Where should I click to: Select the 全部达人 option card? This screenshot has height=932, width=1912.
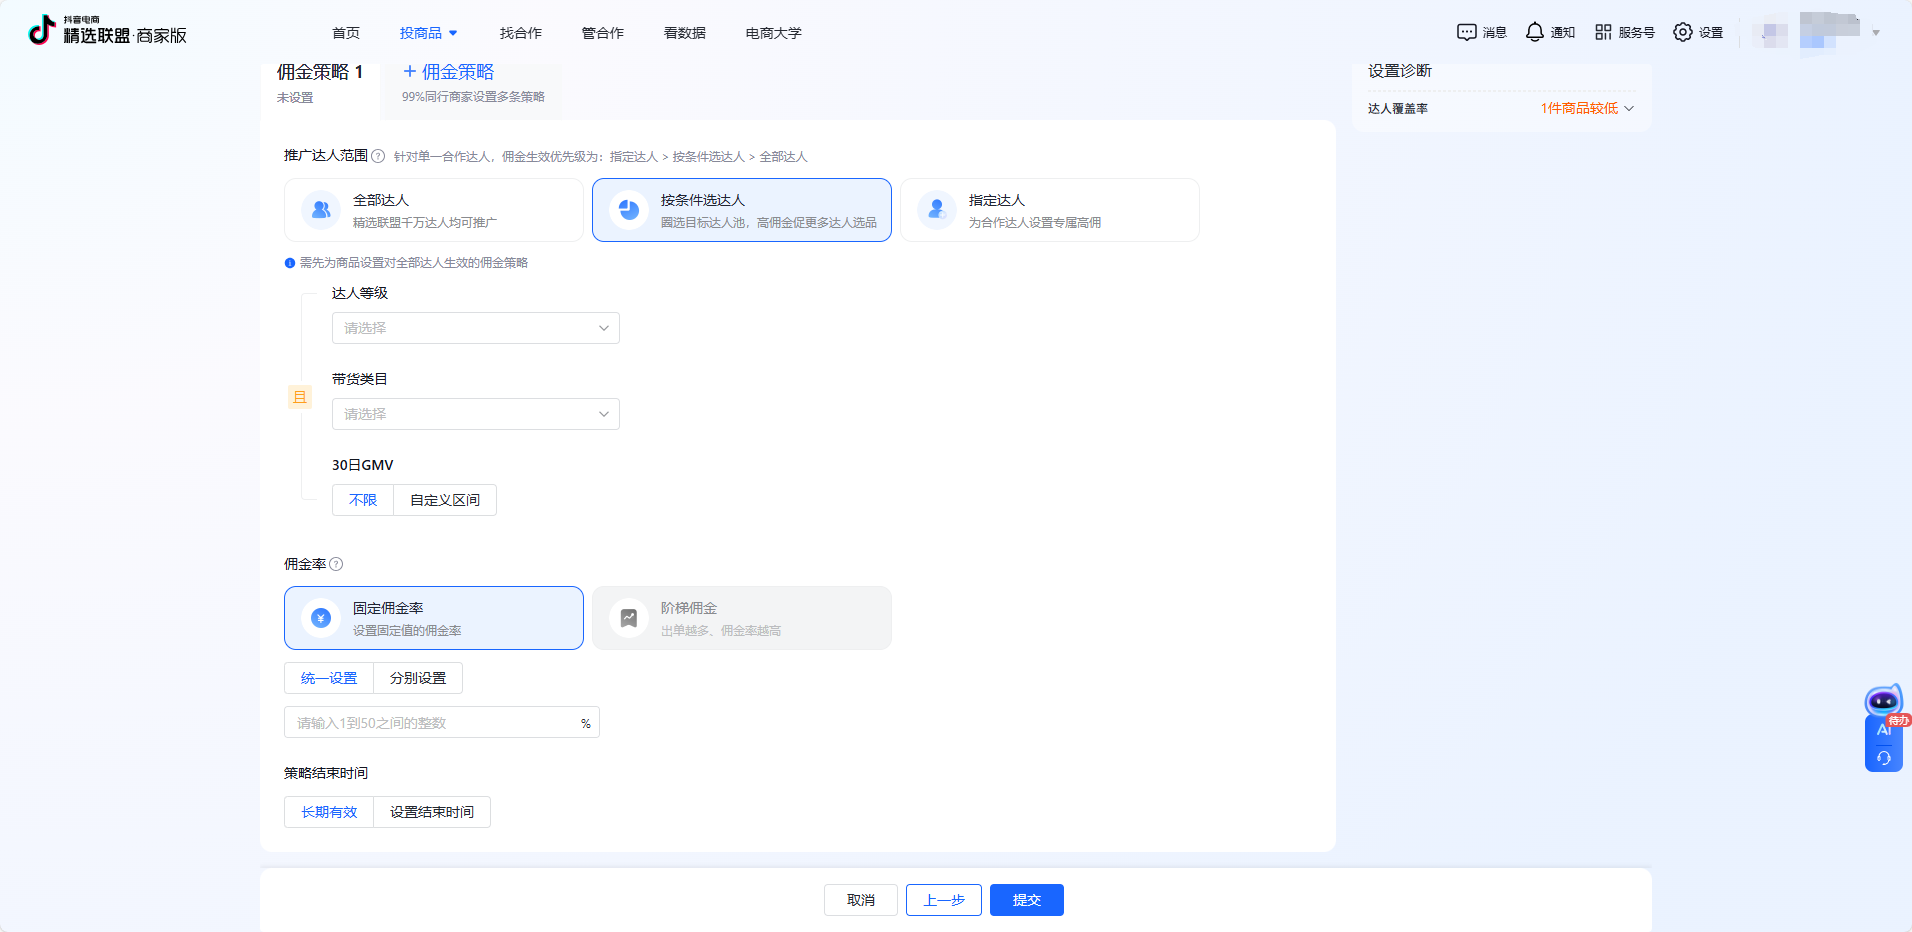click(434, 210)
